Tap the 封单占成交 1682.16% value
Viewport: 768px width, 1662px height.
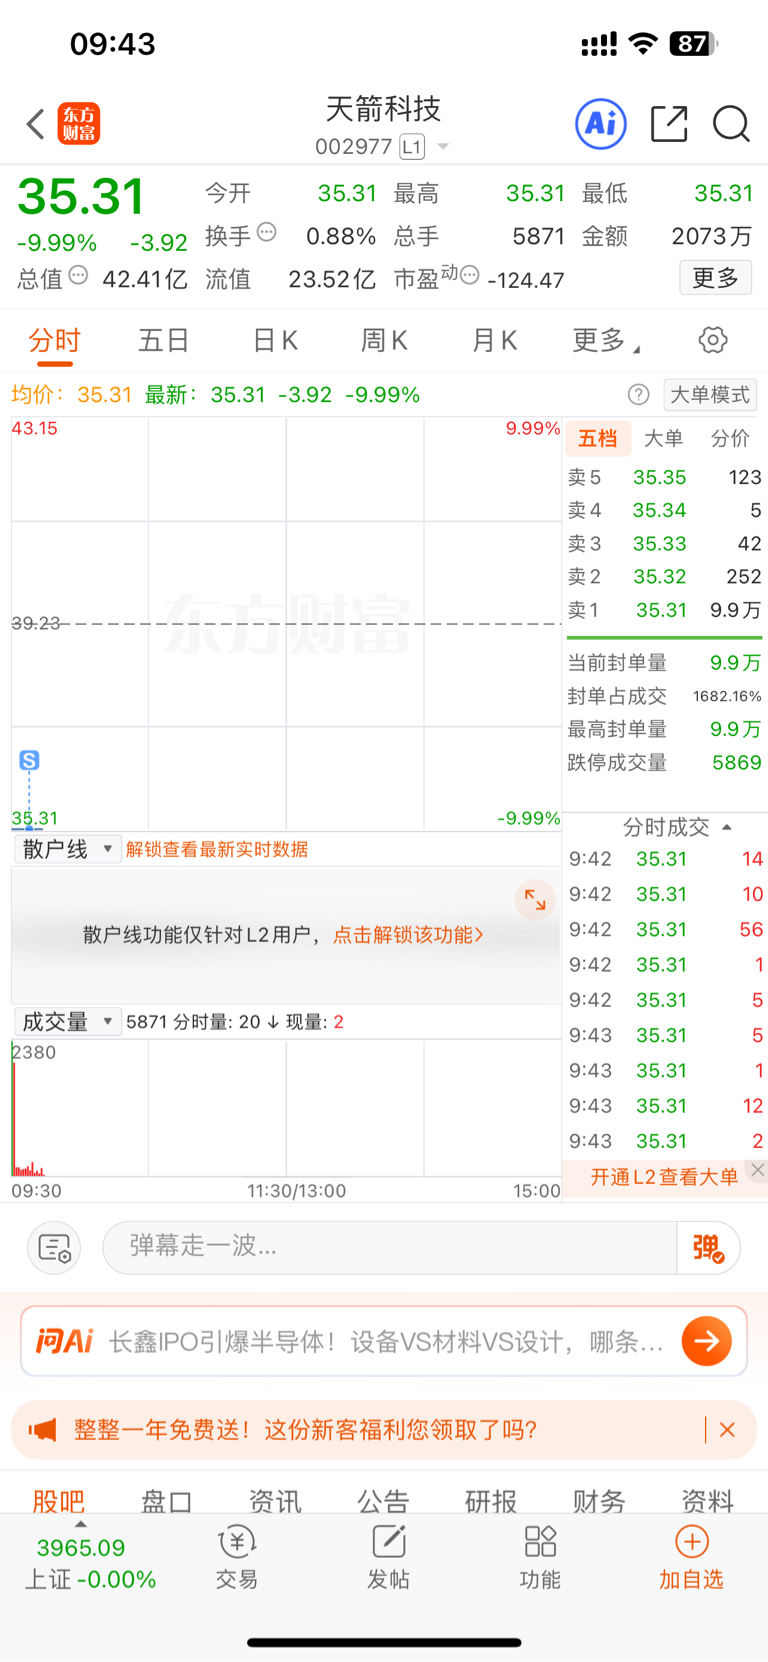[727, 696]
